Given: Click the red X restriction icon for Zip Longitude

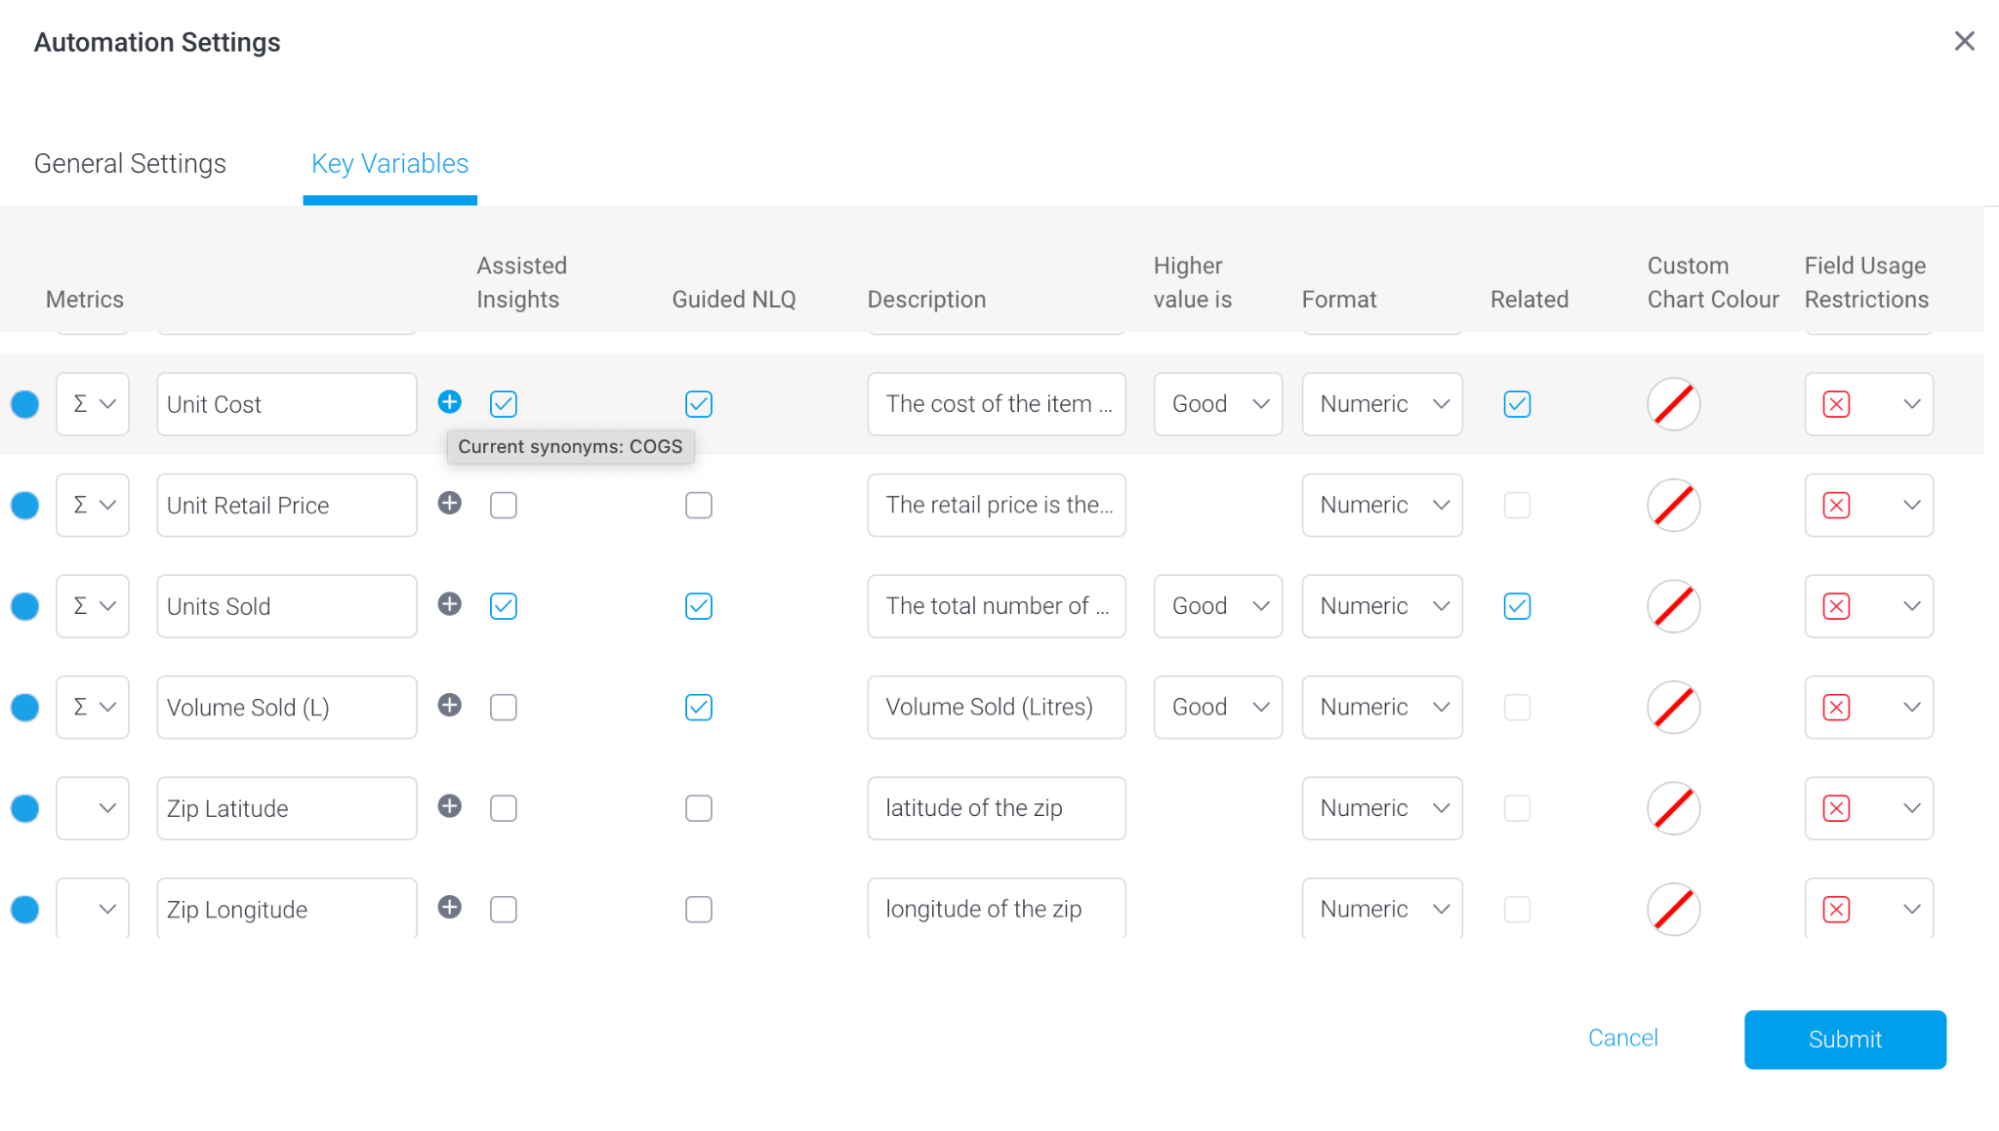Looking at the screenshot, I should (1836, 909).
